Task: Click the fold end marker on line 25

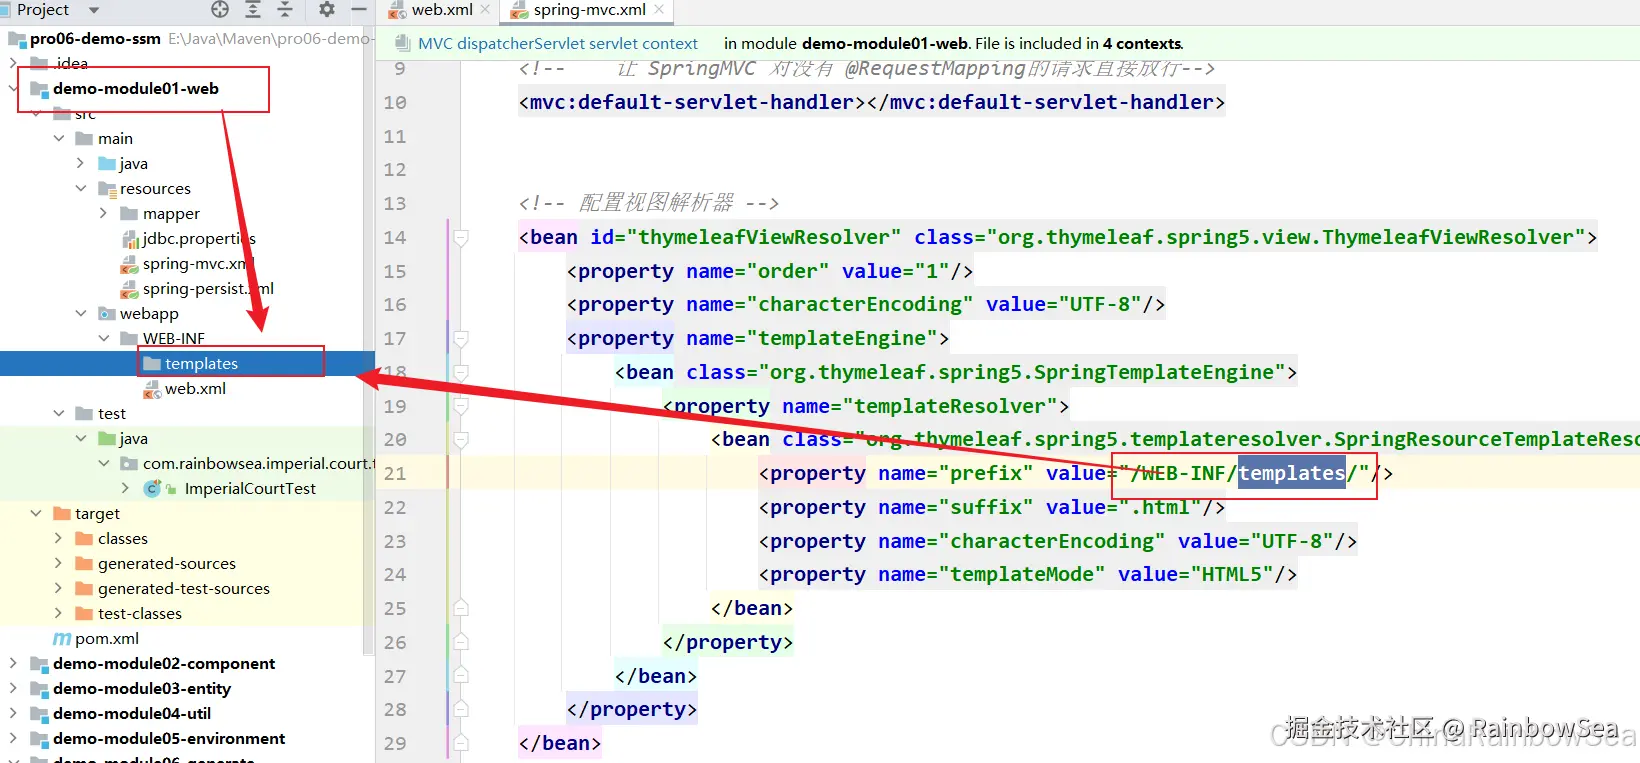Action: coord(461,609)
